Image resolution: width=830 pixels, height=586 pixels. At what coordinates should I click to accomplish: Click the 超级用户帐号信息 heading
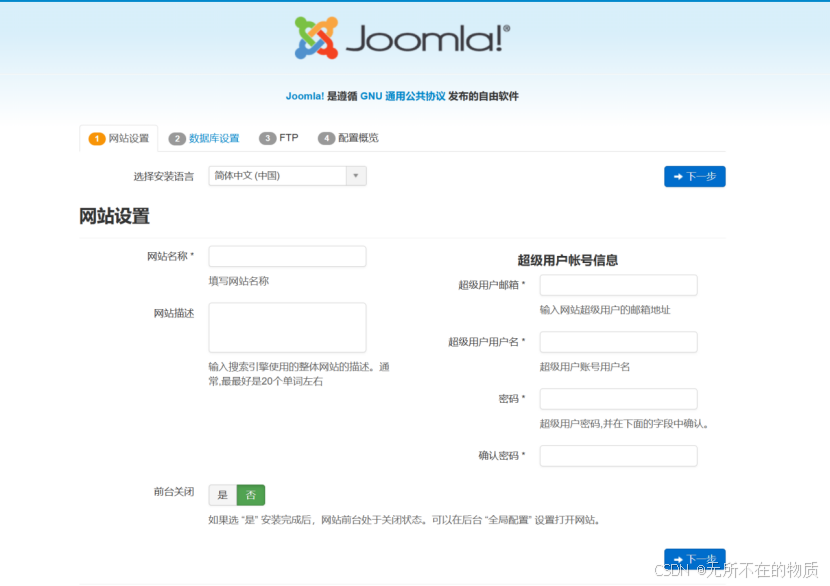click(x=567, y=260)
